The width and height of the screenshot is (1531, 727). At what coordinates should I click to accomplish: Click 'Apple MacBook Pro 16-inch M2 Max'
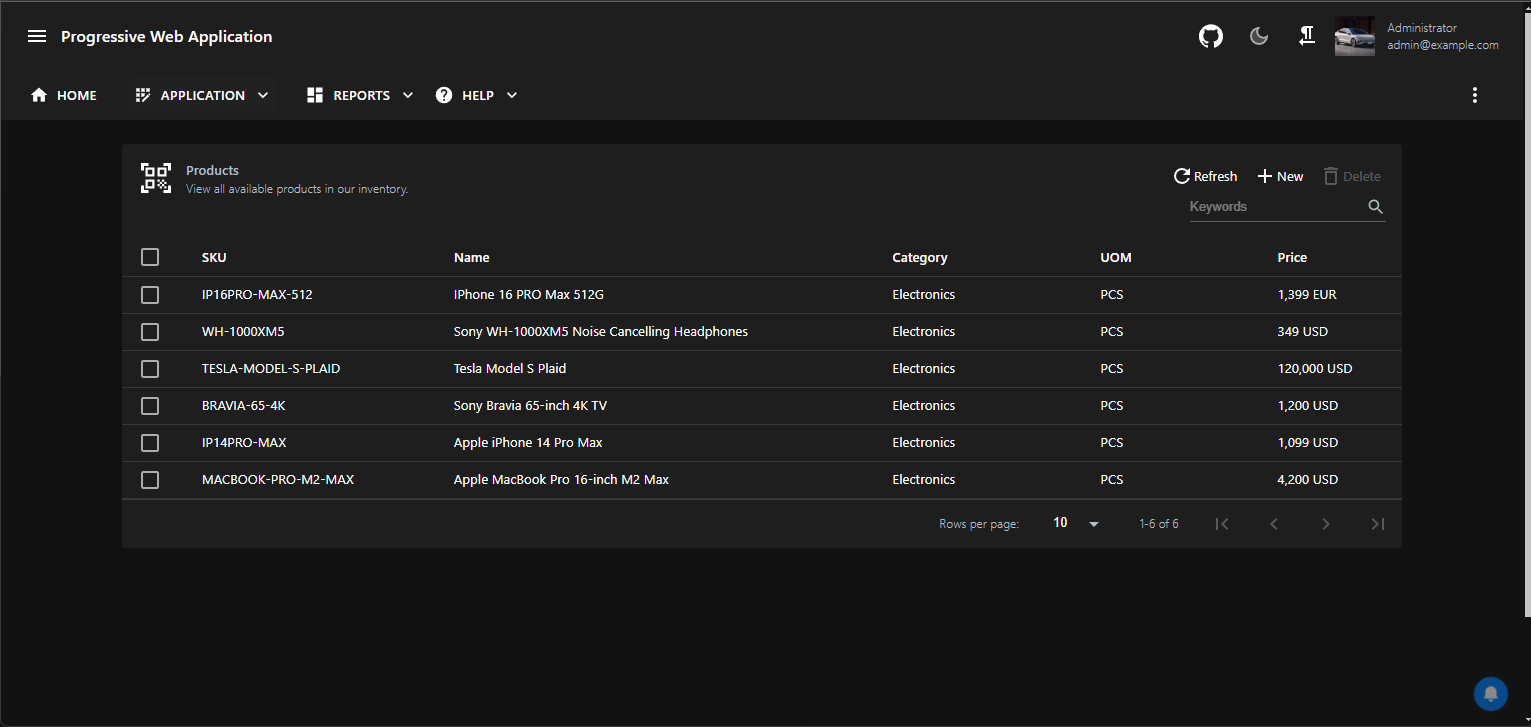562,480
